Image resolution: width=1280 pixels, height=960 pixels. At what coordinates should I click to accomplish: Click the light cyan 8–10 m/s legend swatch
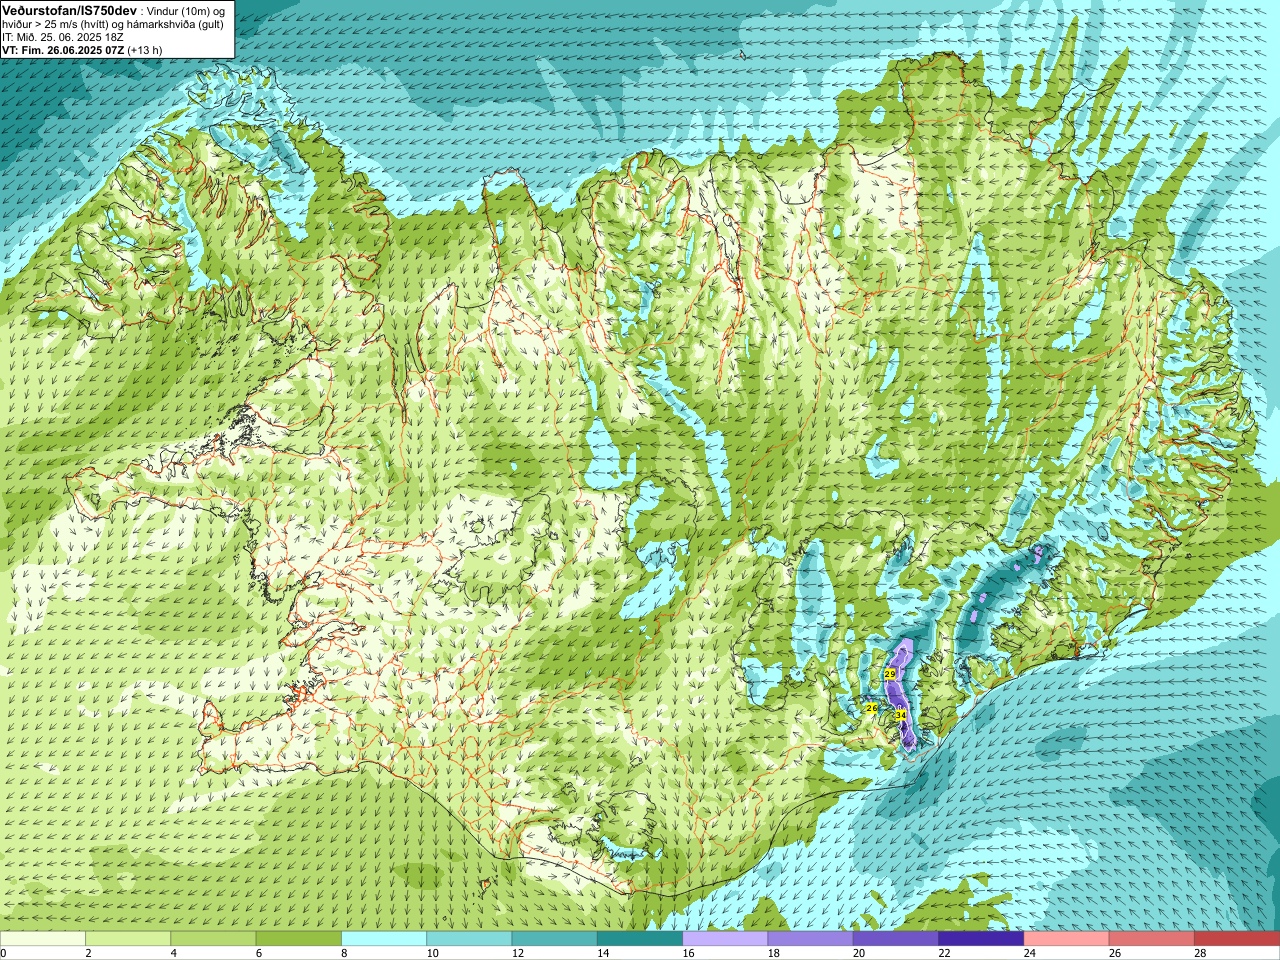click(x=384, y=939)
